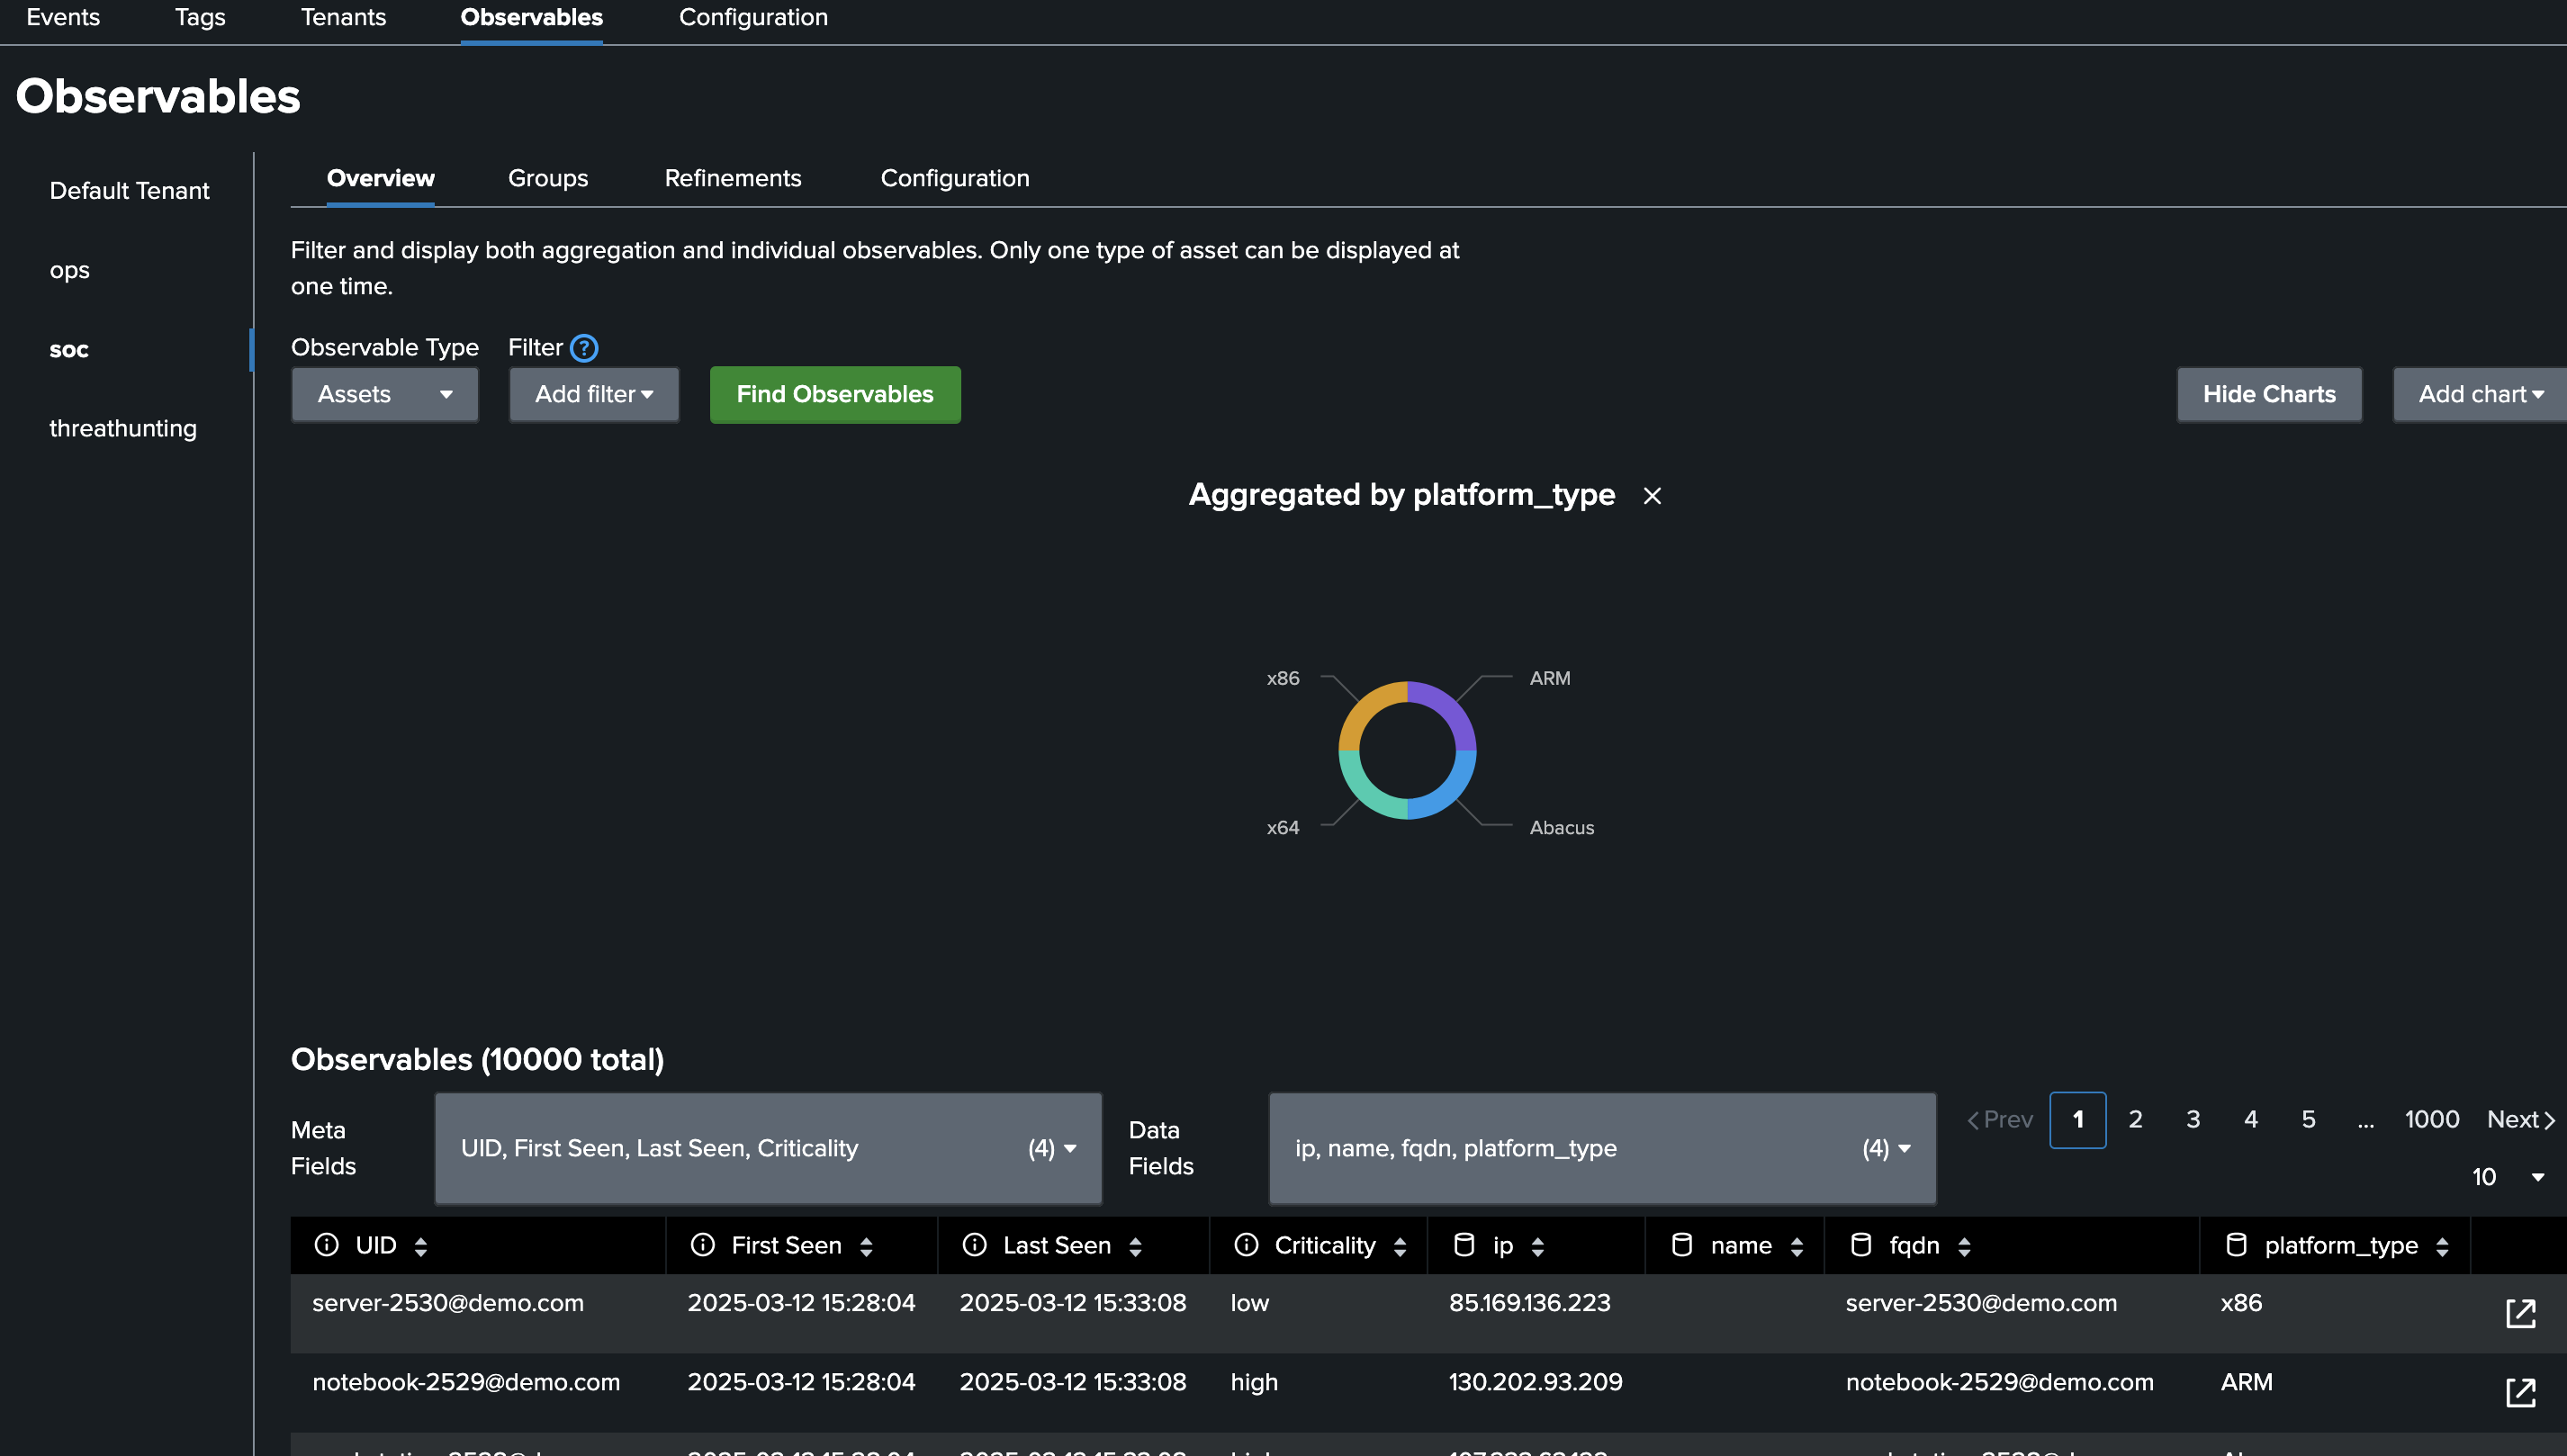This screenshot has width=2567, height=1456.
Task: Open the Tenants section from the top menu
Action: click(343, 17)
